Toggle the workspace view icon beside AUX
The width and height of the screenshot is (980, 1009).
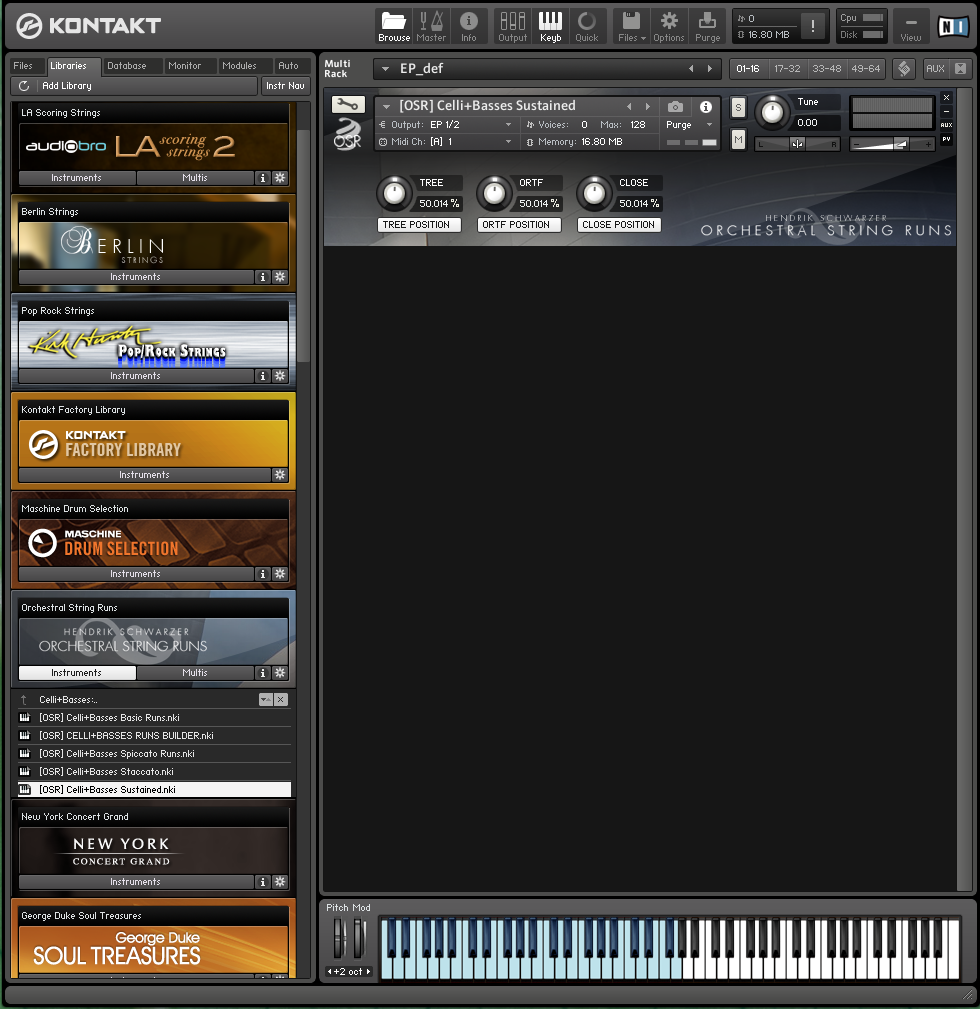tap(904, 68)
